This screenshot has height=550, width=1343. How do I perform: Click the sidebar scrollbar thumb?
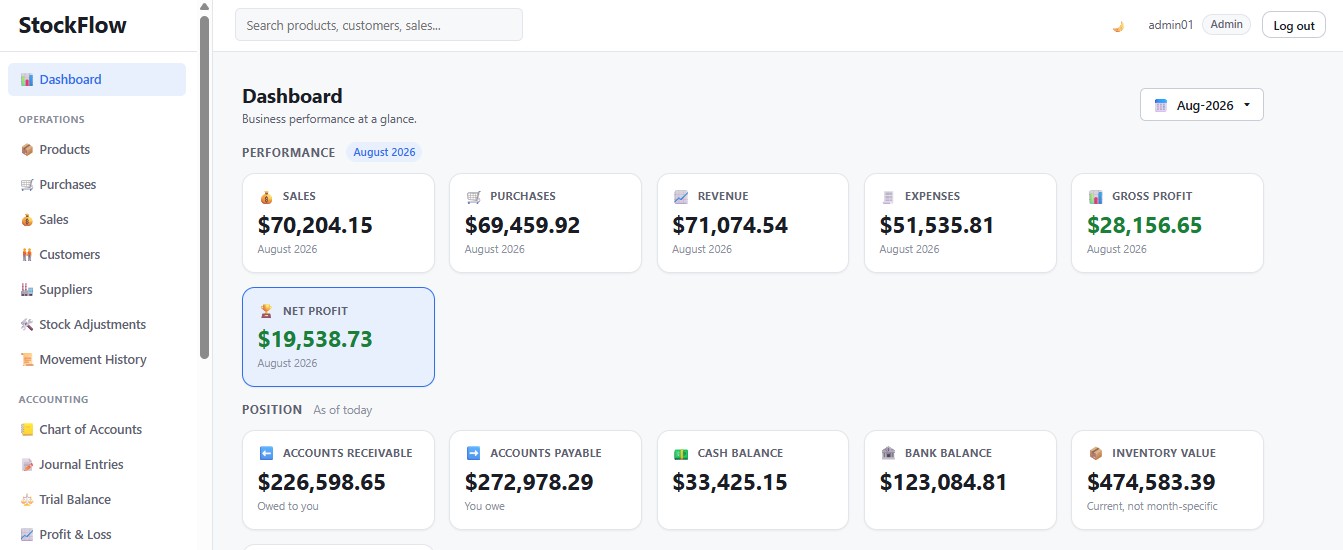click(x=204, y=187)
